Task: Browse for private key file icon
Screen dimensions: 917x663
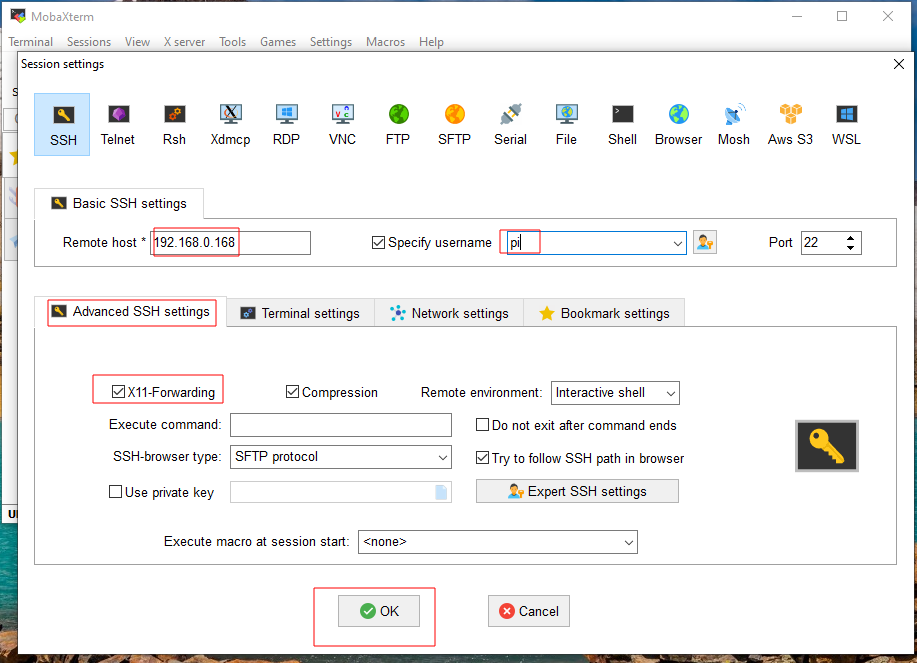Action: 441,492
